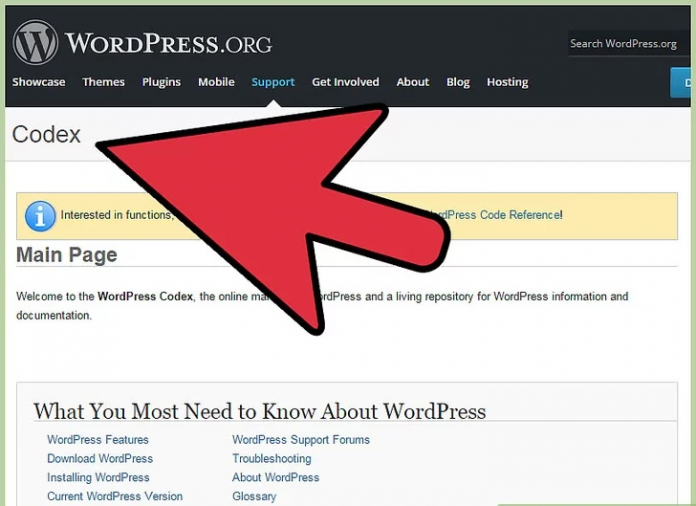This screenshot has height=506, width=696.
Task: Go to the Themes section
Action: (x=103, y=82)
